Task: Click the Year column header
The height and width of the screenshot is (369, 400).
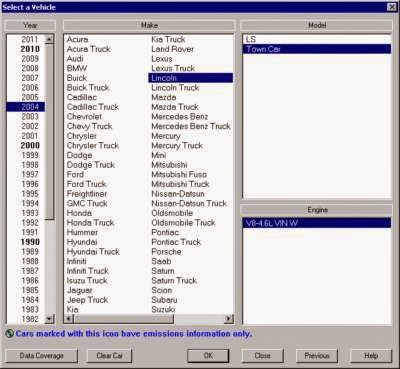Action: [30, 25]
